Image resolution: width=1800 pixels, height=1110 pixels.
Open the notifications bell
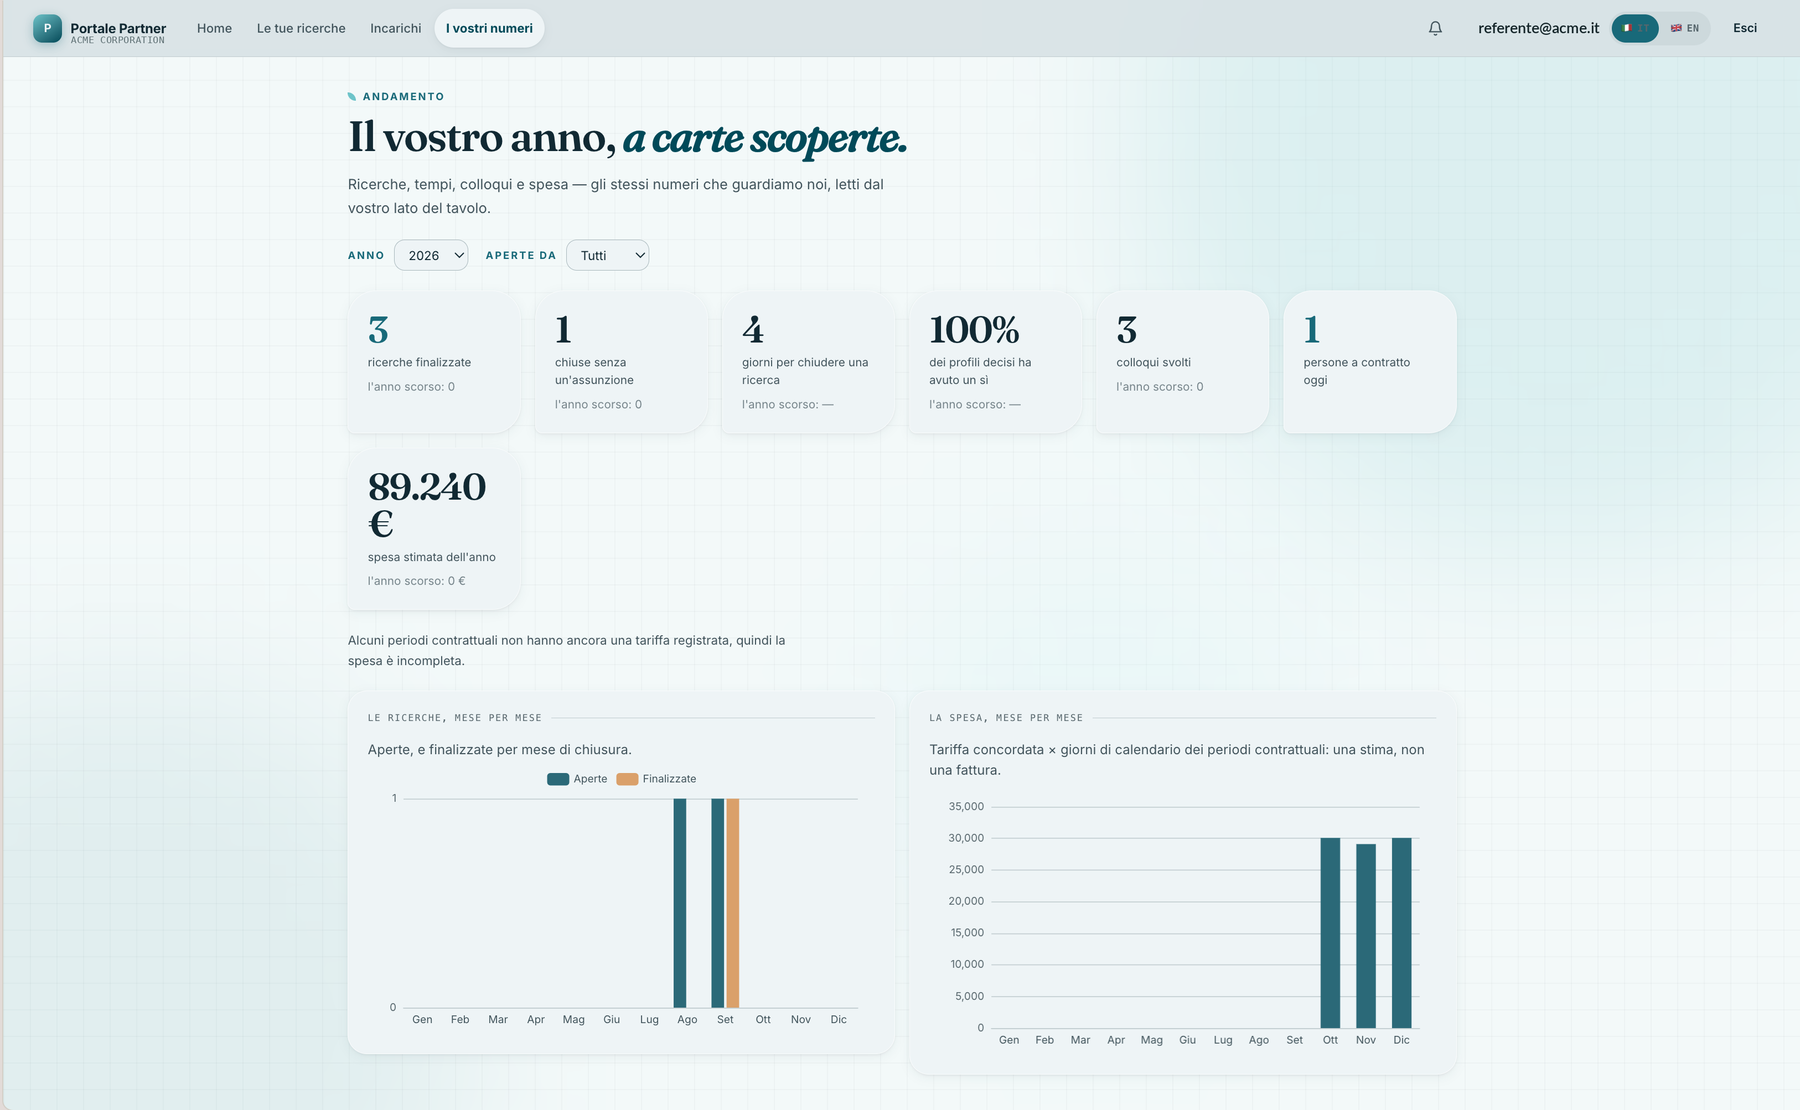pyautogui.click(x=1435, y=28)
